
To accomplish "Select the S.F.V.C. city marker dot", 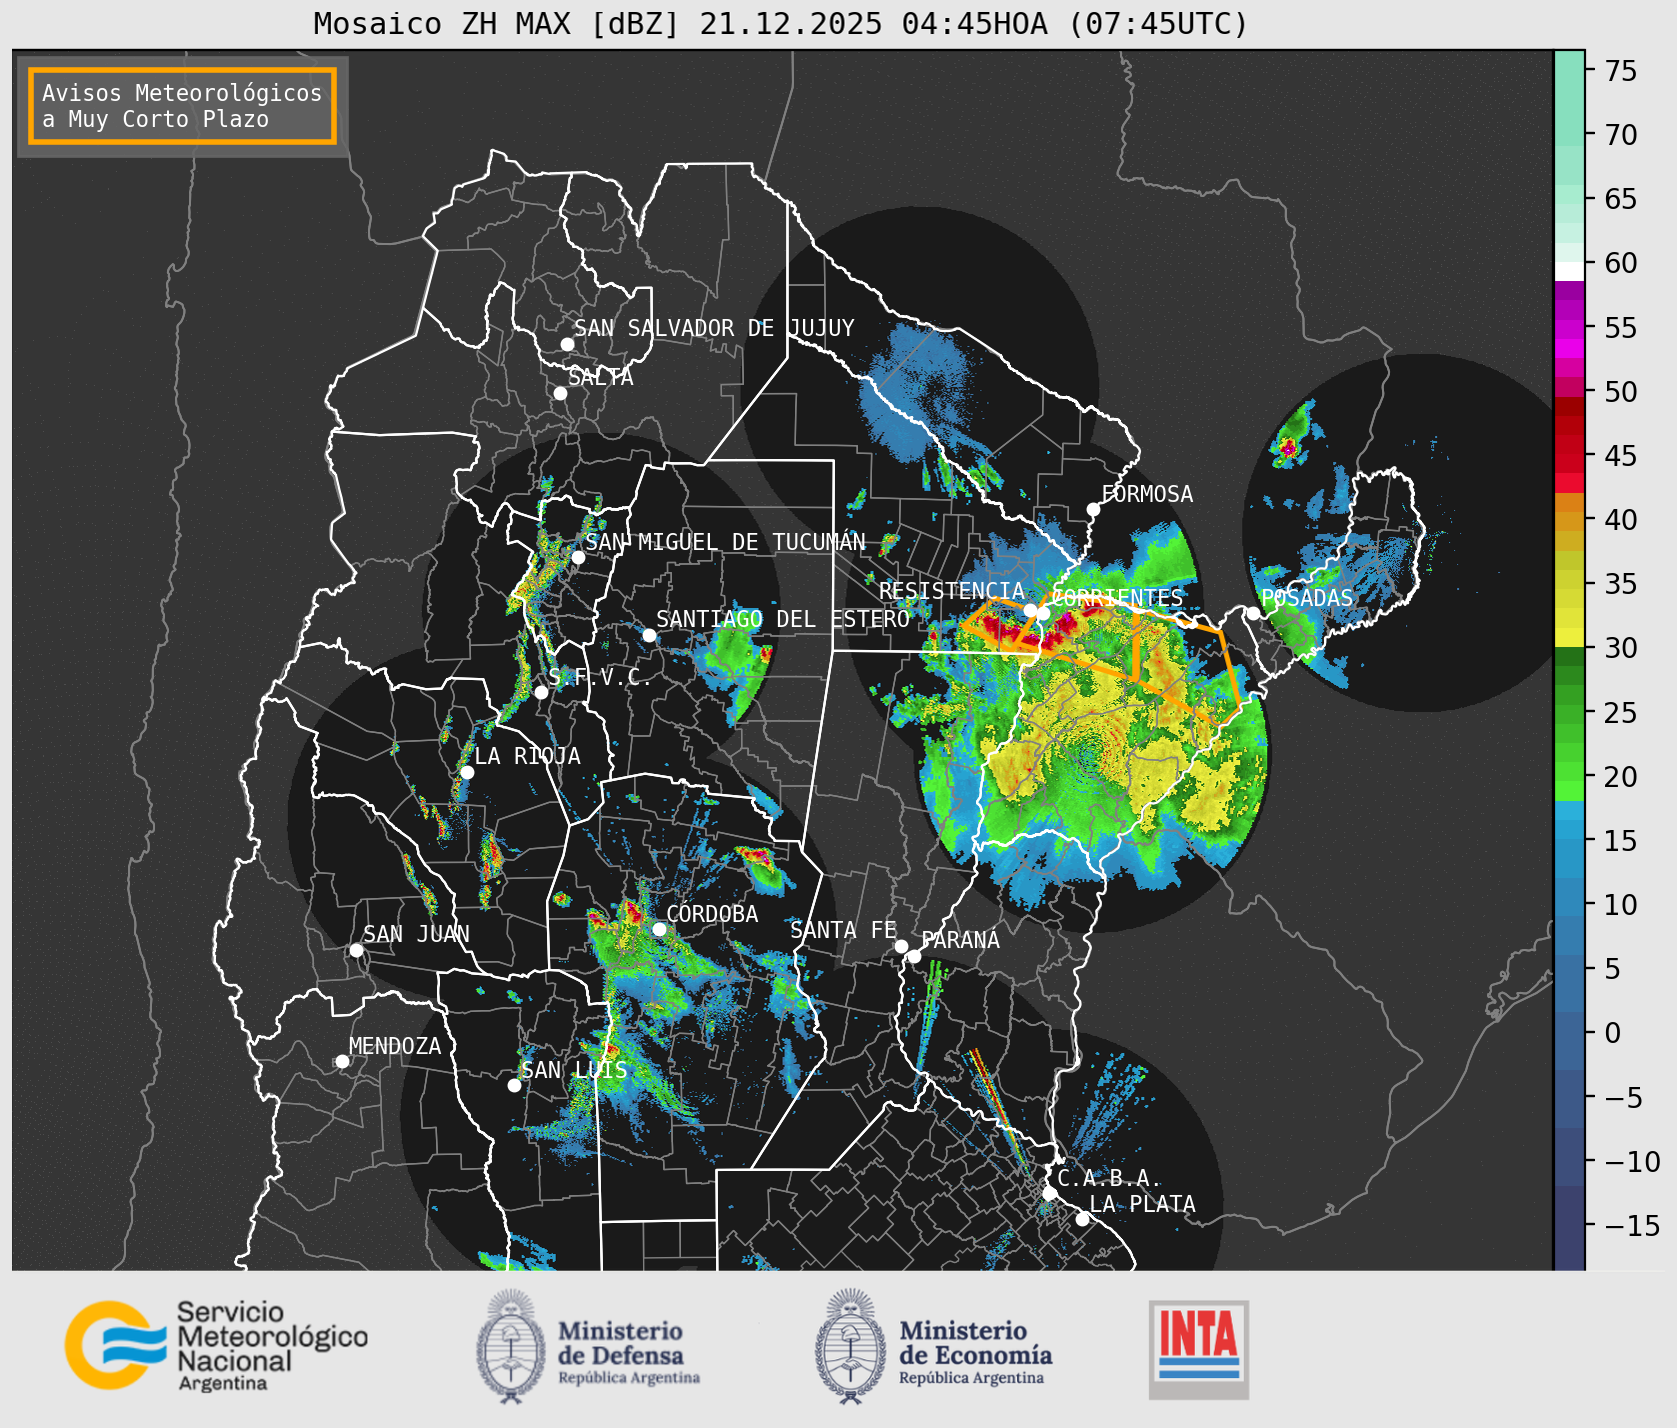I will tap(541, 692).
